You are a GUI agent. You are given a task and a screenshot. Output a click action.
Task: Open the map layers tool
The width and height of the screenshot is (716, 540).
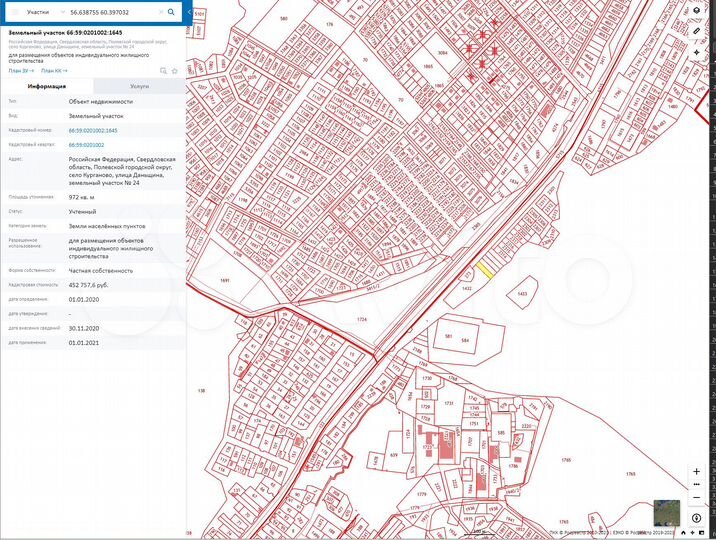696,10
